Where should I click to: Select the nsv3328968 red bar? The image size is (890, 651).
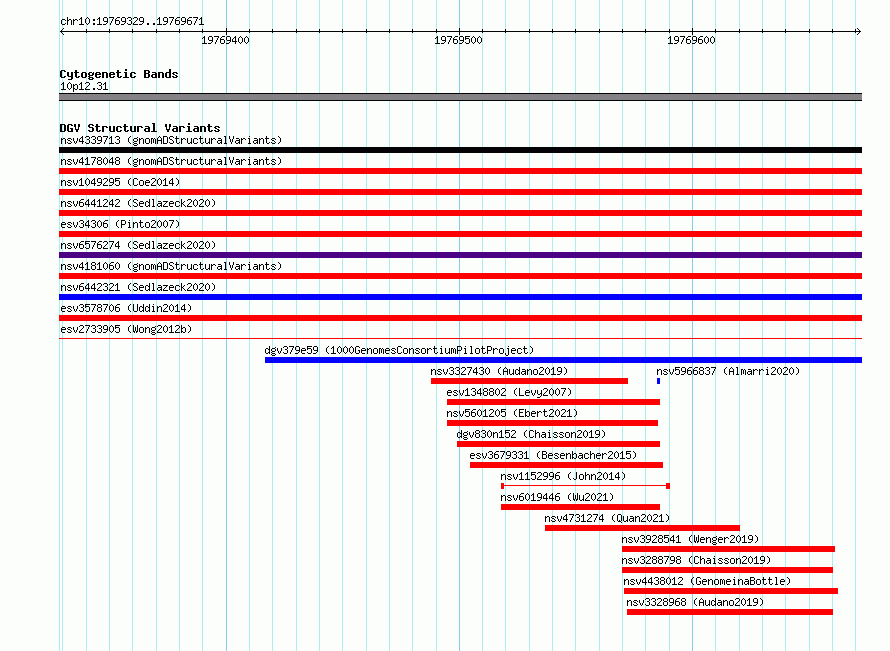point(730,612)
